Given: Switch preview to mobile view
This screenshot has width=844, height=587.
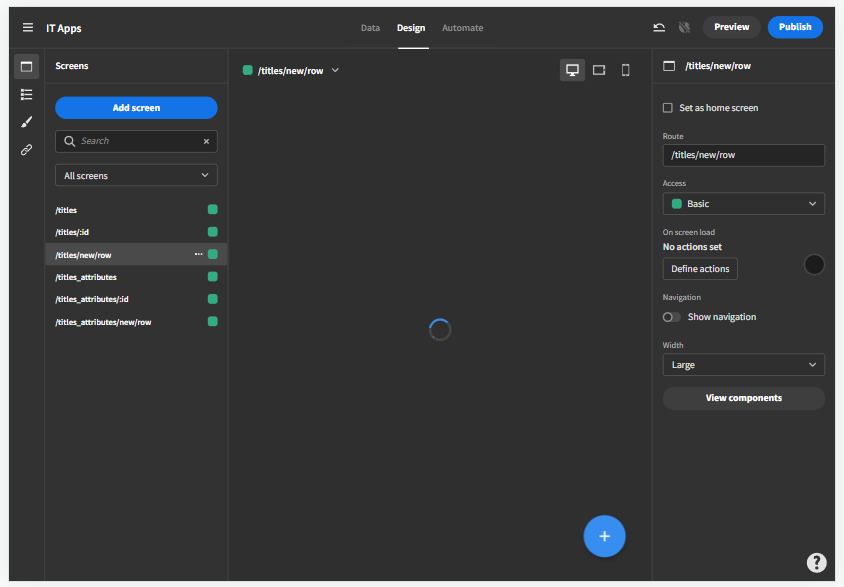Looking at the screenshot, I should (x=624, y=70).
